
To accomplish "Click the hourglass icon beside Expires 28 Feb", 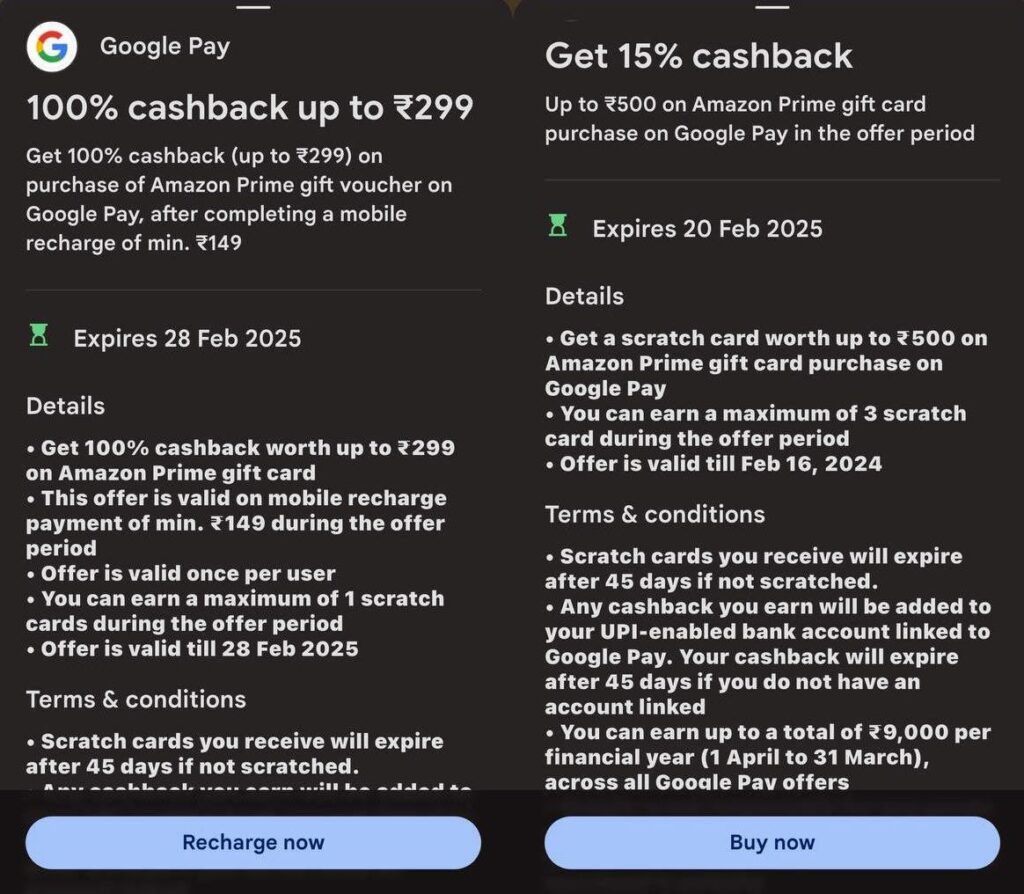I will coord(39,337).
